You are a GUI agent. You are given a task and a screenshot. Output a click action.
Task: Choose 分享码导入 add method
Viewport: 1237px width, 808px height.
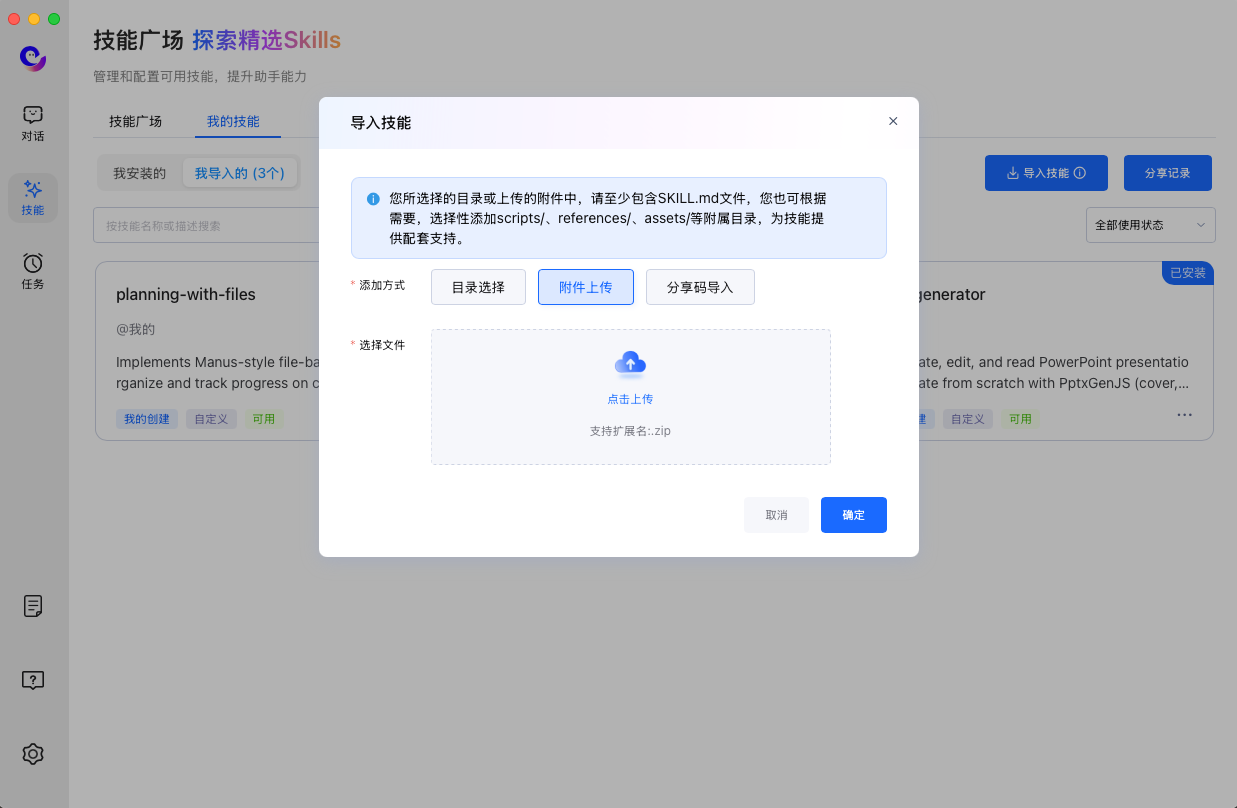point(700,287)
